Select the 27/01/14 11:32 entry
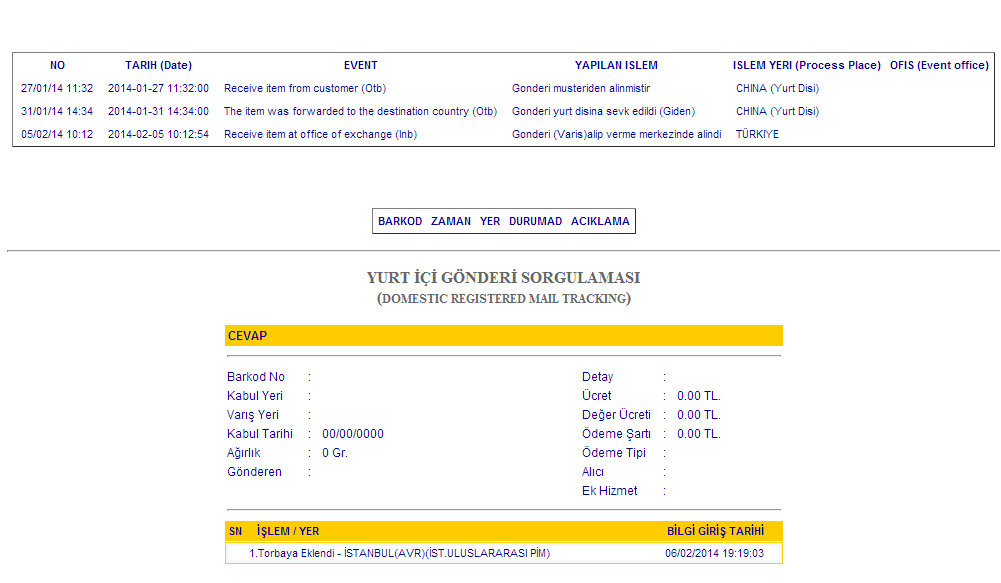Screen dimensions: 1001x583 click(57, 88)
